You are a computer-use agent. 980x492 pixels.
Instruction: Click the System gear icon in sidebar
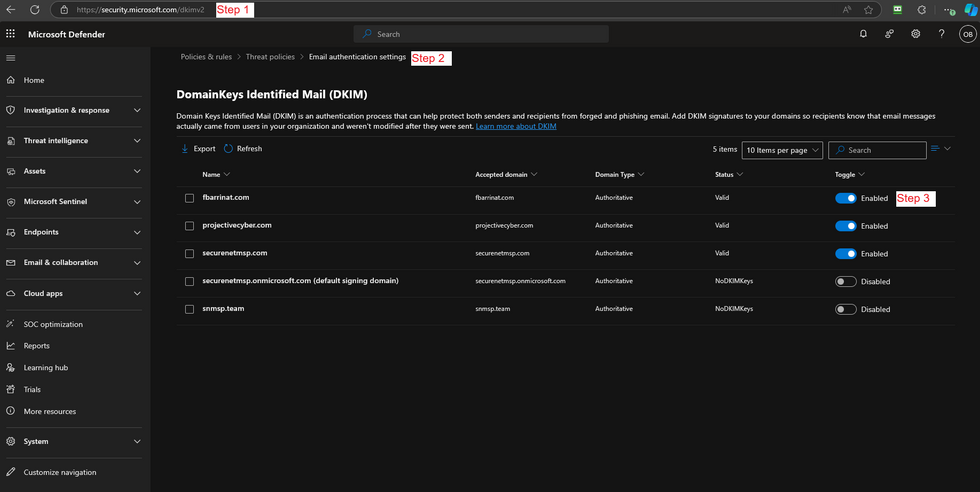pyautogui.click(x=11, y=441)
